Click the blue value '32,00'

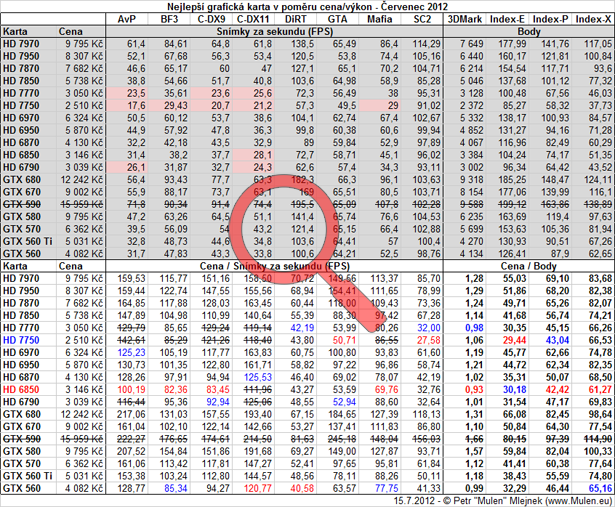coord(429,328)
